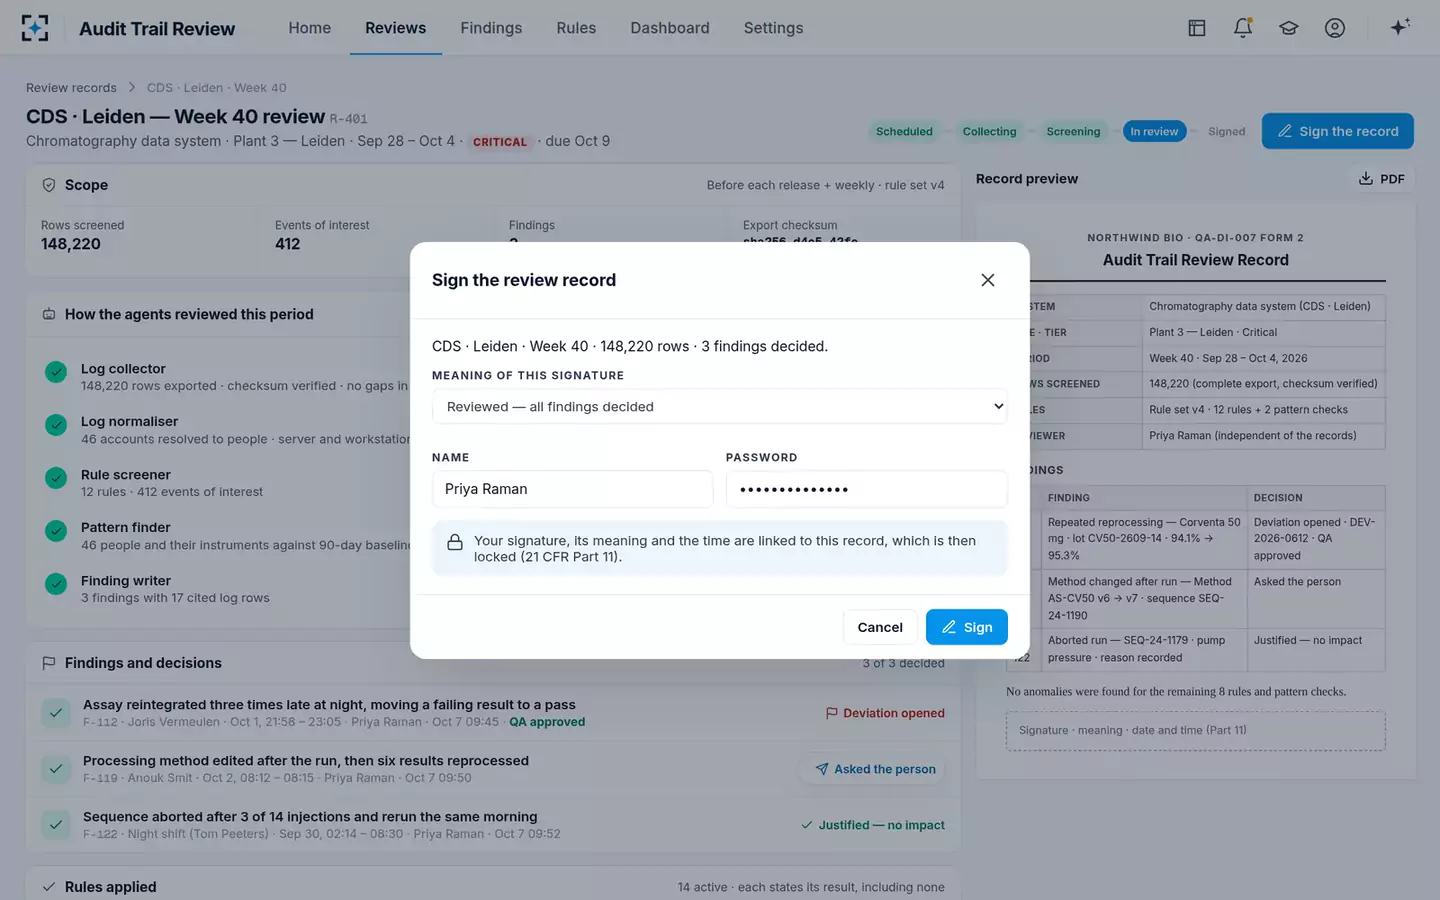The height and width of the screenshot is (900, 1440).
Task: Click the Log normaliser green check icon
Action: pyautogui.click(x=56, y=425)
